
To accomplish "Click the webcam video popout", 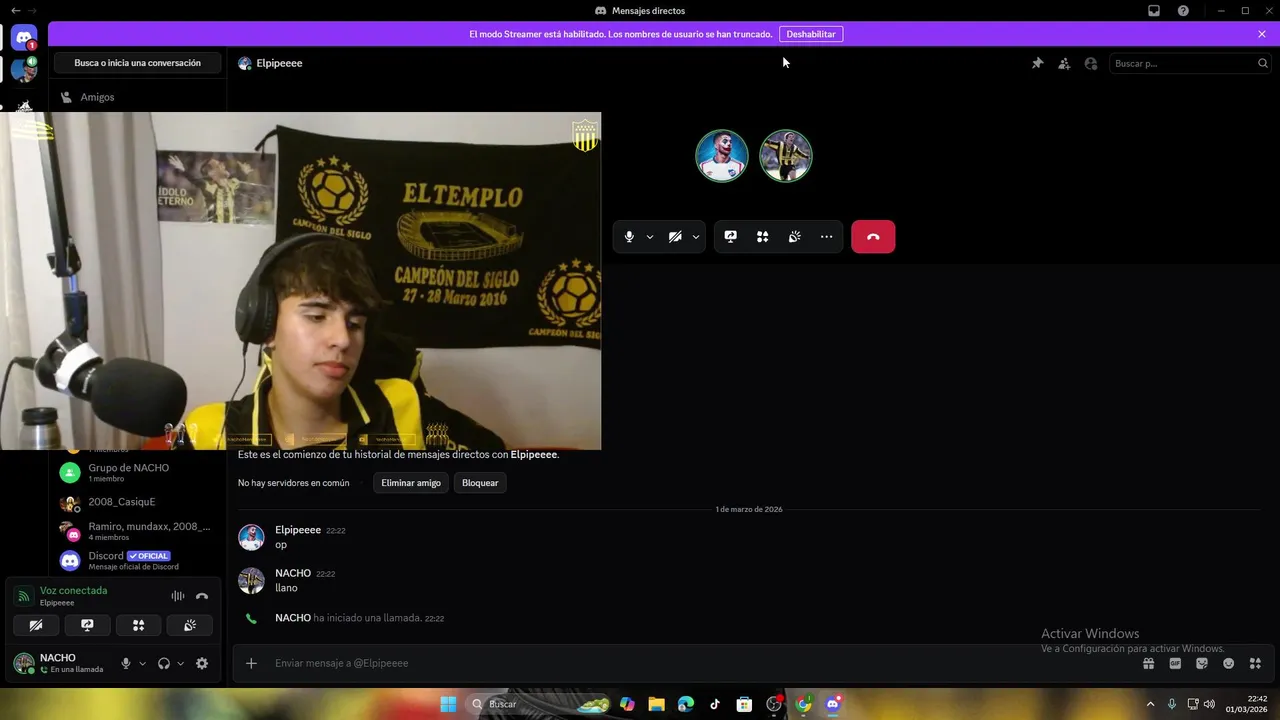I will 300,281.
